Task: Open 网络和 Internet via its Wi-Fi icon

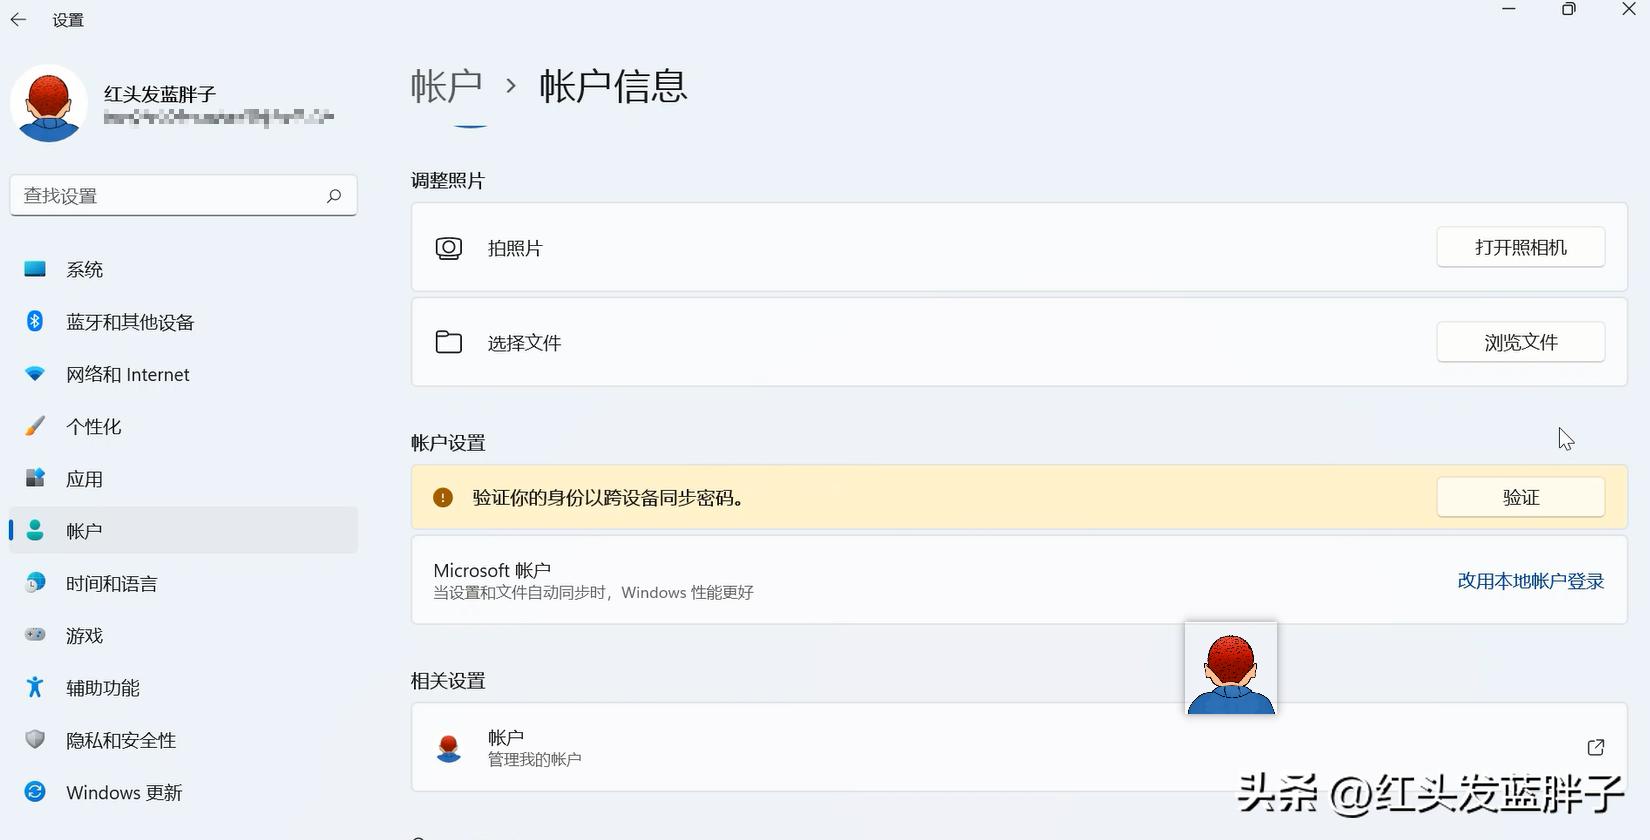Action: point(35,374)
